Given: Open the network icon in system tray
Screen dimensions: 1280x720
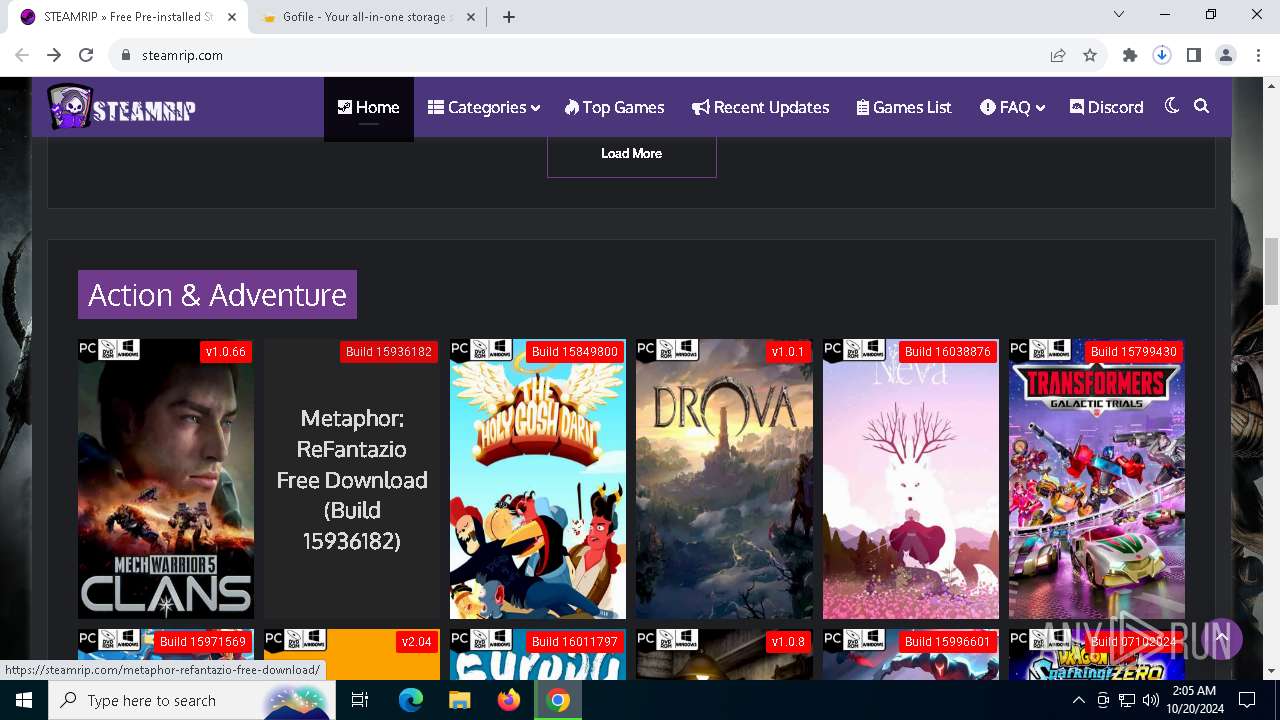Looking at the screenshot, I should tap(1127, 700).
